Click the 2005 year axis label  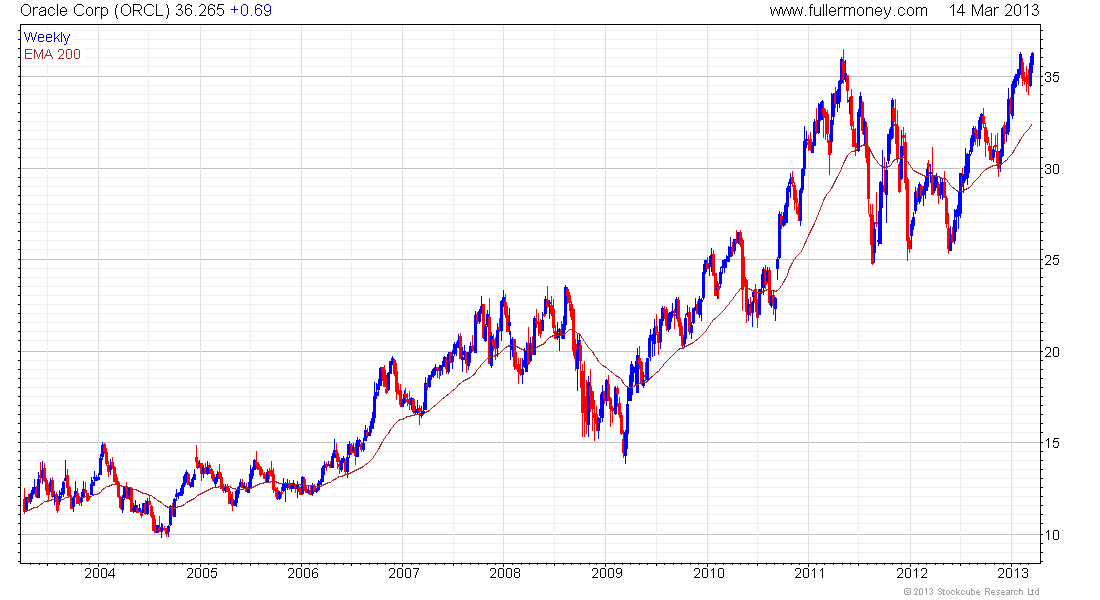click(201, 573)
